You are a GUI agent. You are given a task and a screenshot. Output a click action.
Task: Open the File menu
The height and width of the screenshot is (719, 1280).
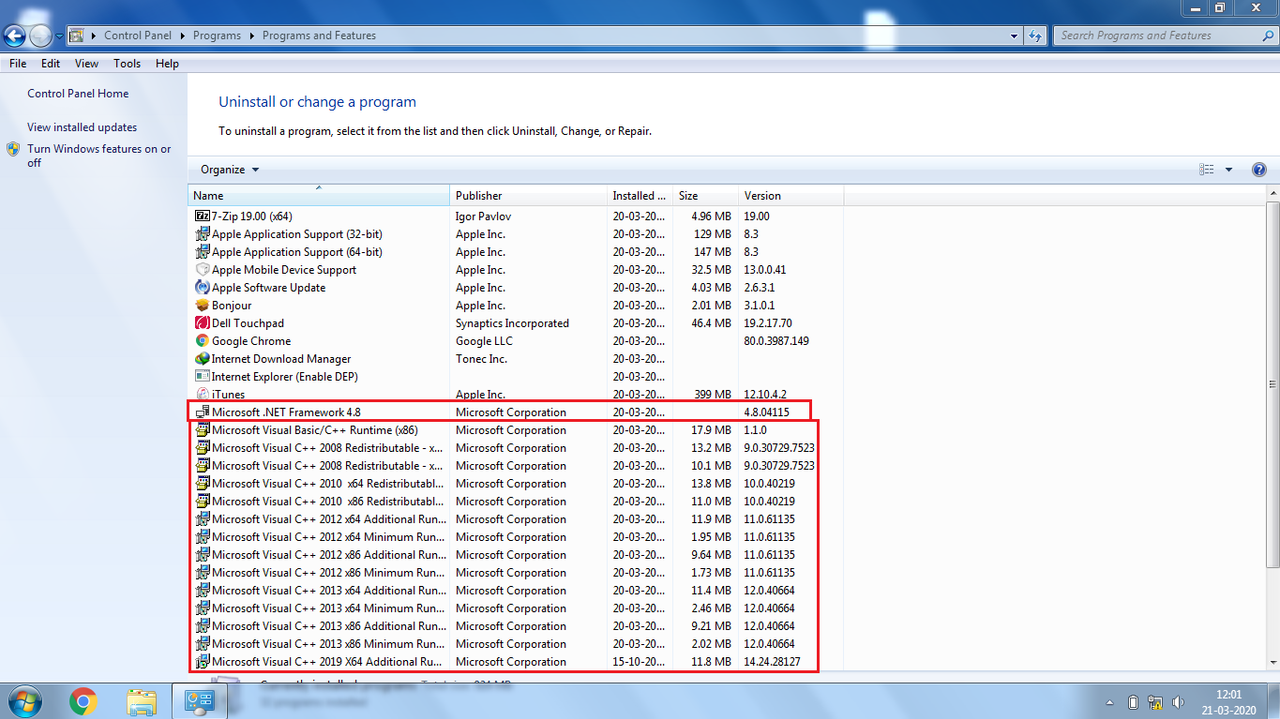(x=17, y=63)
